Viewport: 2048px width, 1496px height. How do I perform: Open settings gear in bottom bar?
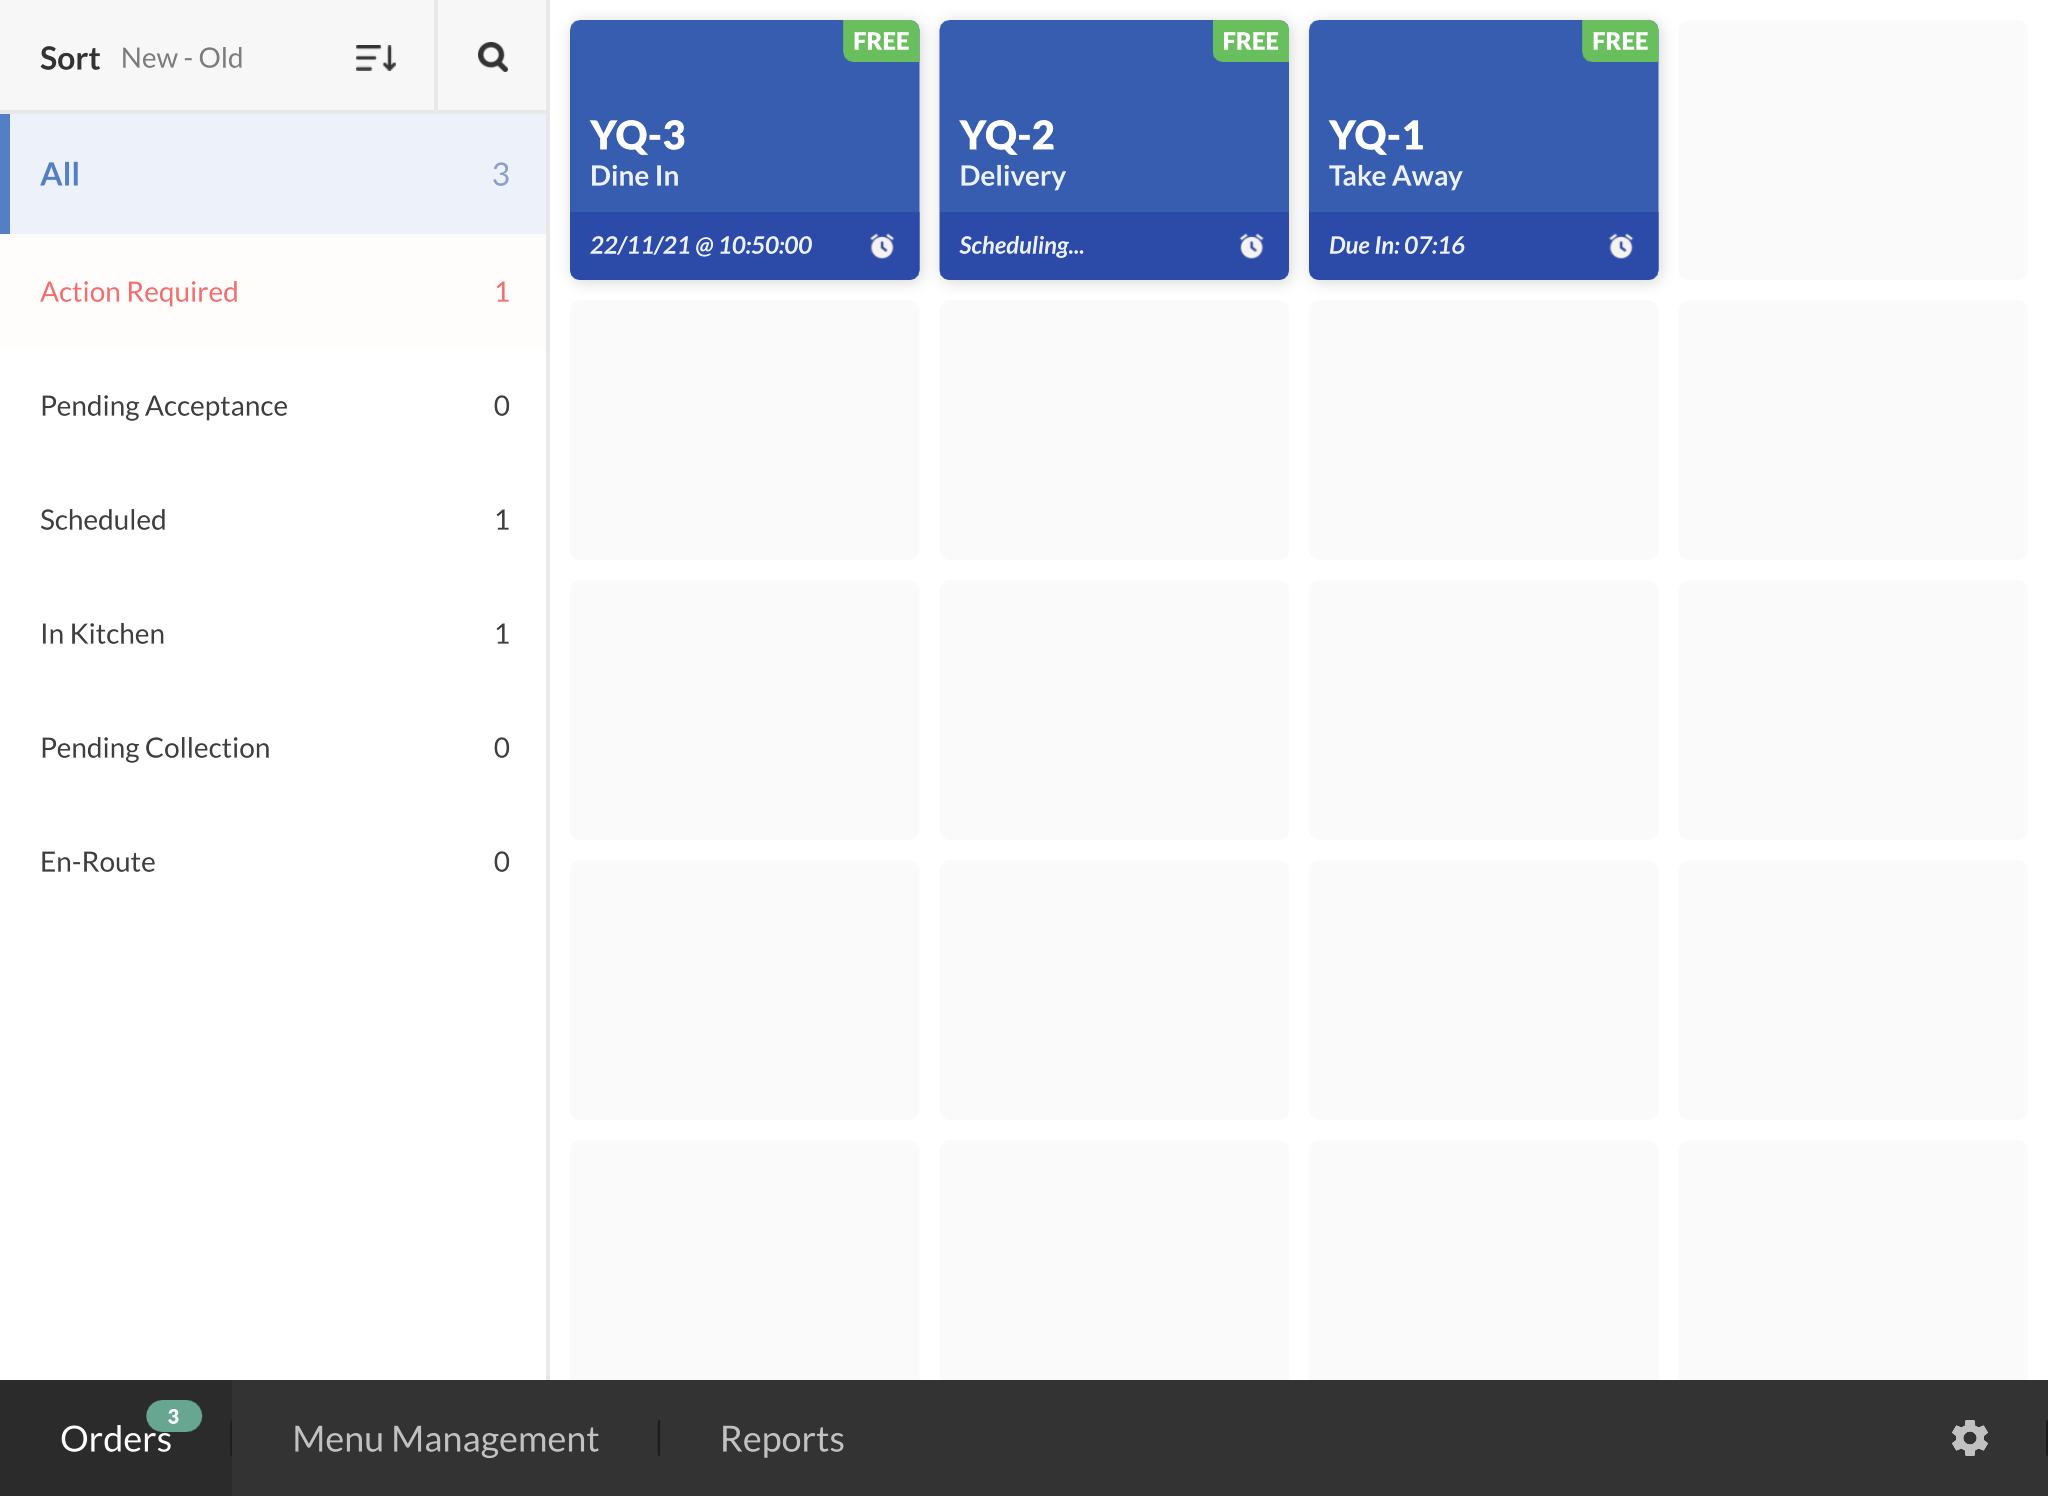point(1969,1438)
